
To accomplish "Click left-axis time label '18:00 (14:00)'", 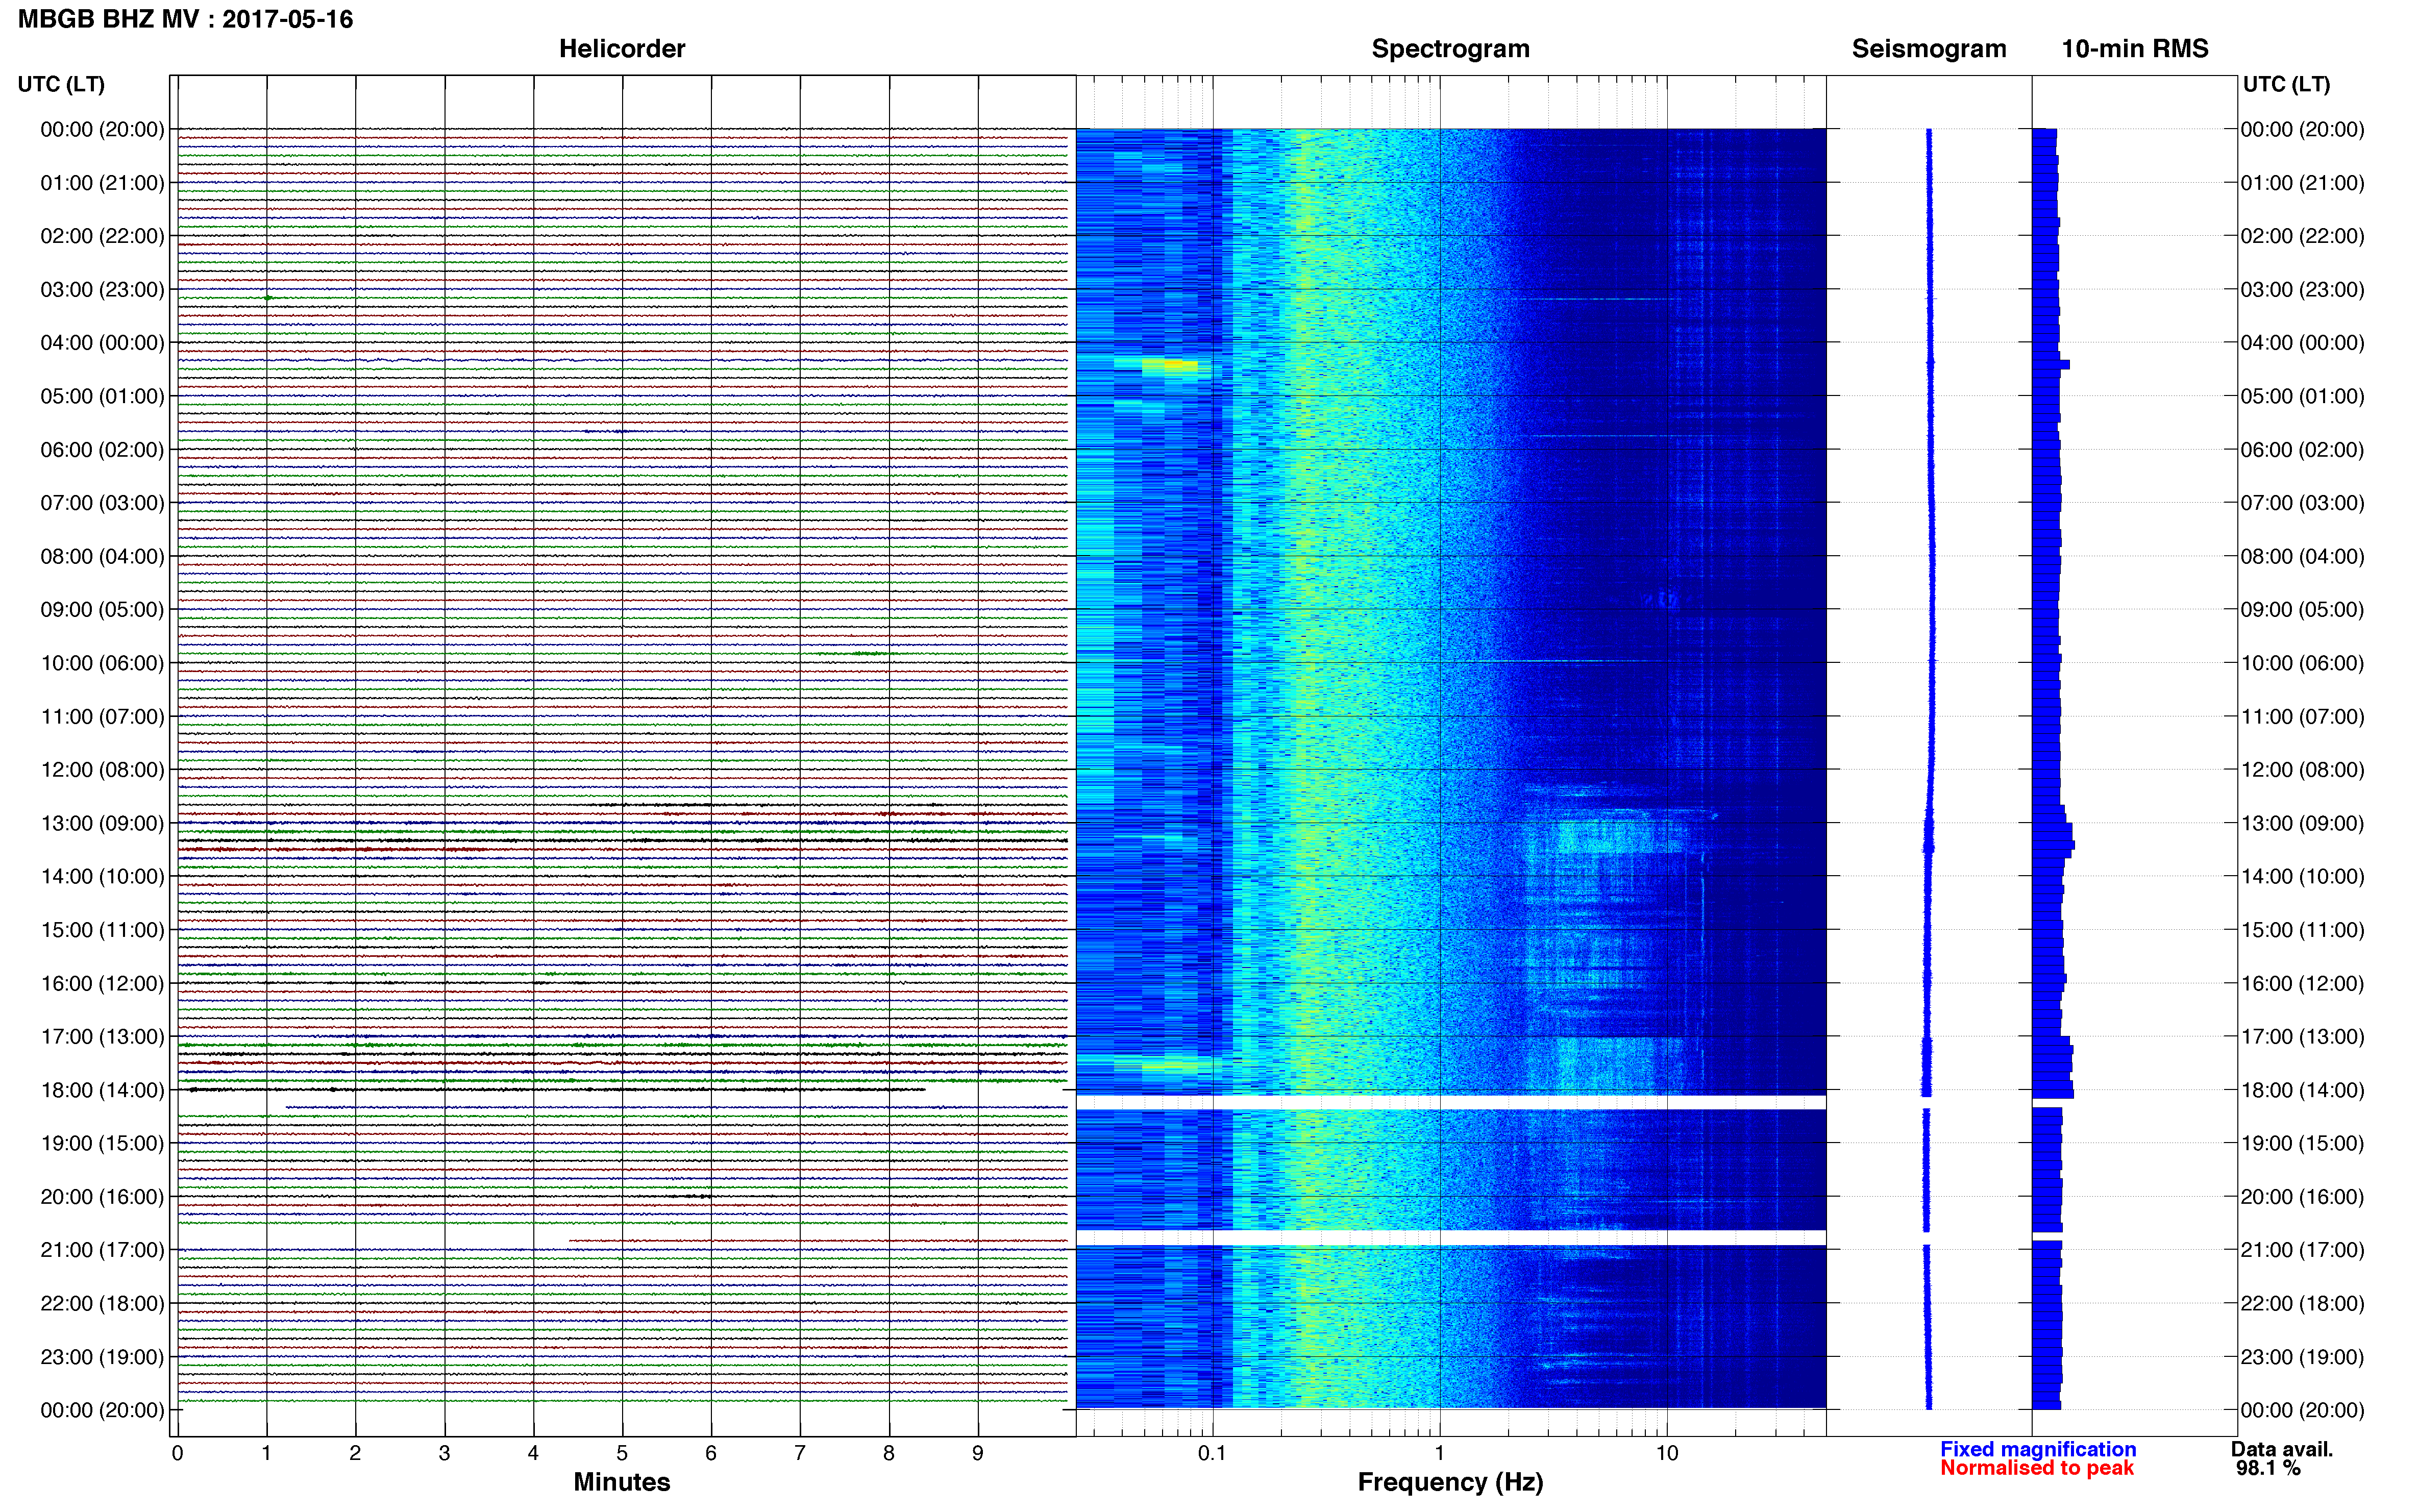I will pyautogui.click(x=102, y=1090).
